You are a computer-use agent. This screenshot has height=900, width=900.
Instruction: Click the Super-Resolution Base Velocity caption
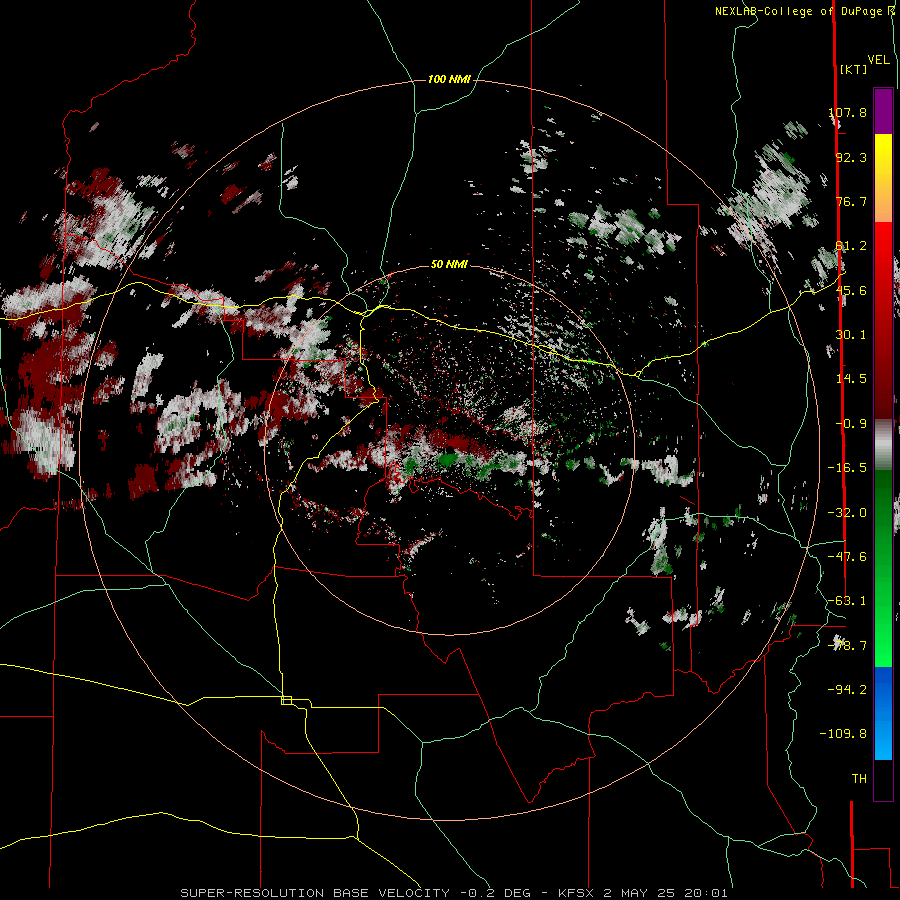[x=454, y=893]
